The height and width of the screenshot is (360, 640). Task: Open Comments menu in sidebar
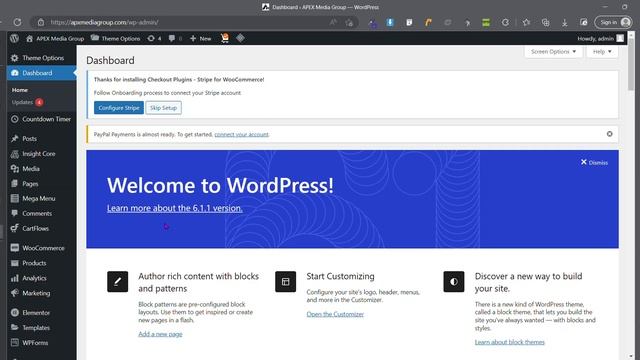[x=41, y=213]
